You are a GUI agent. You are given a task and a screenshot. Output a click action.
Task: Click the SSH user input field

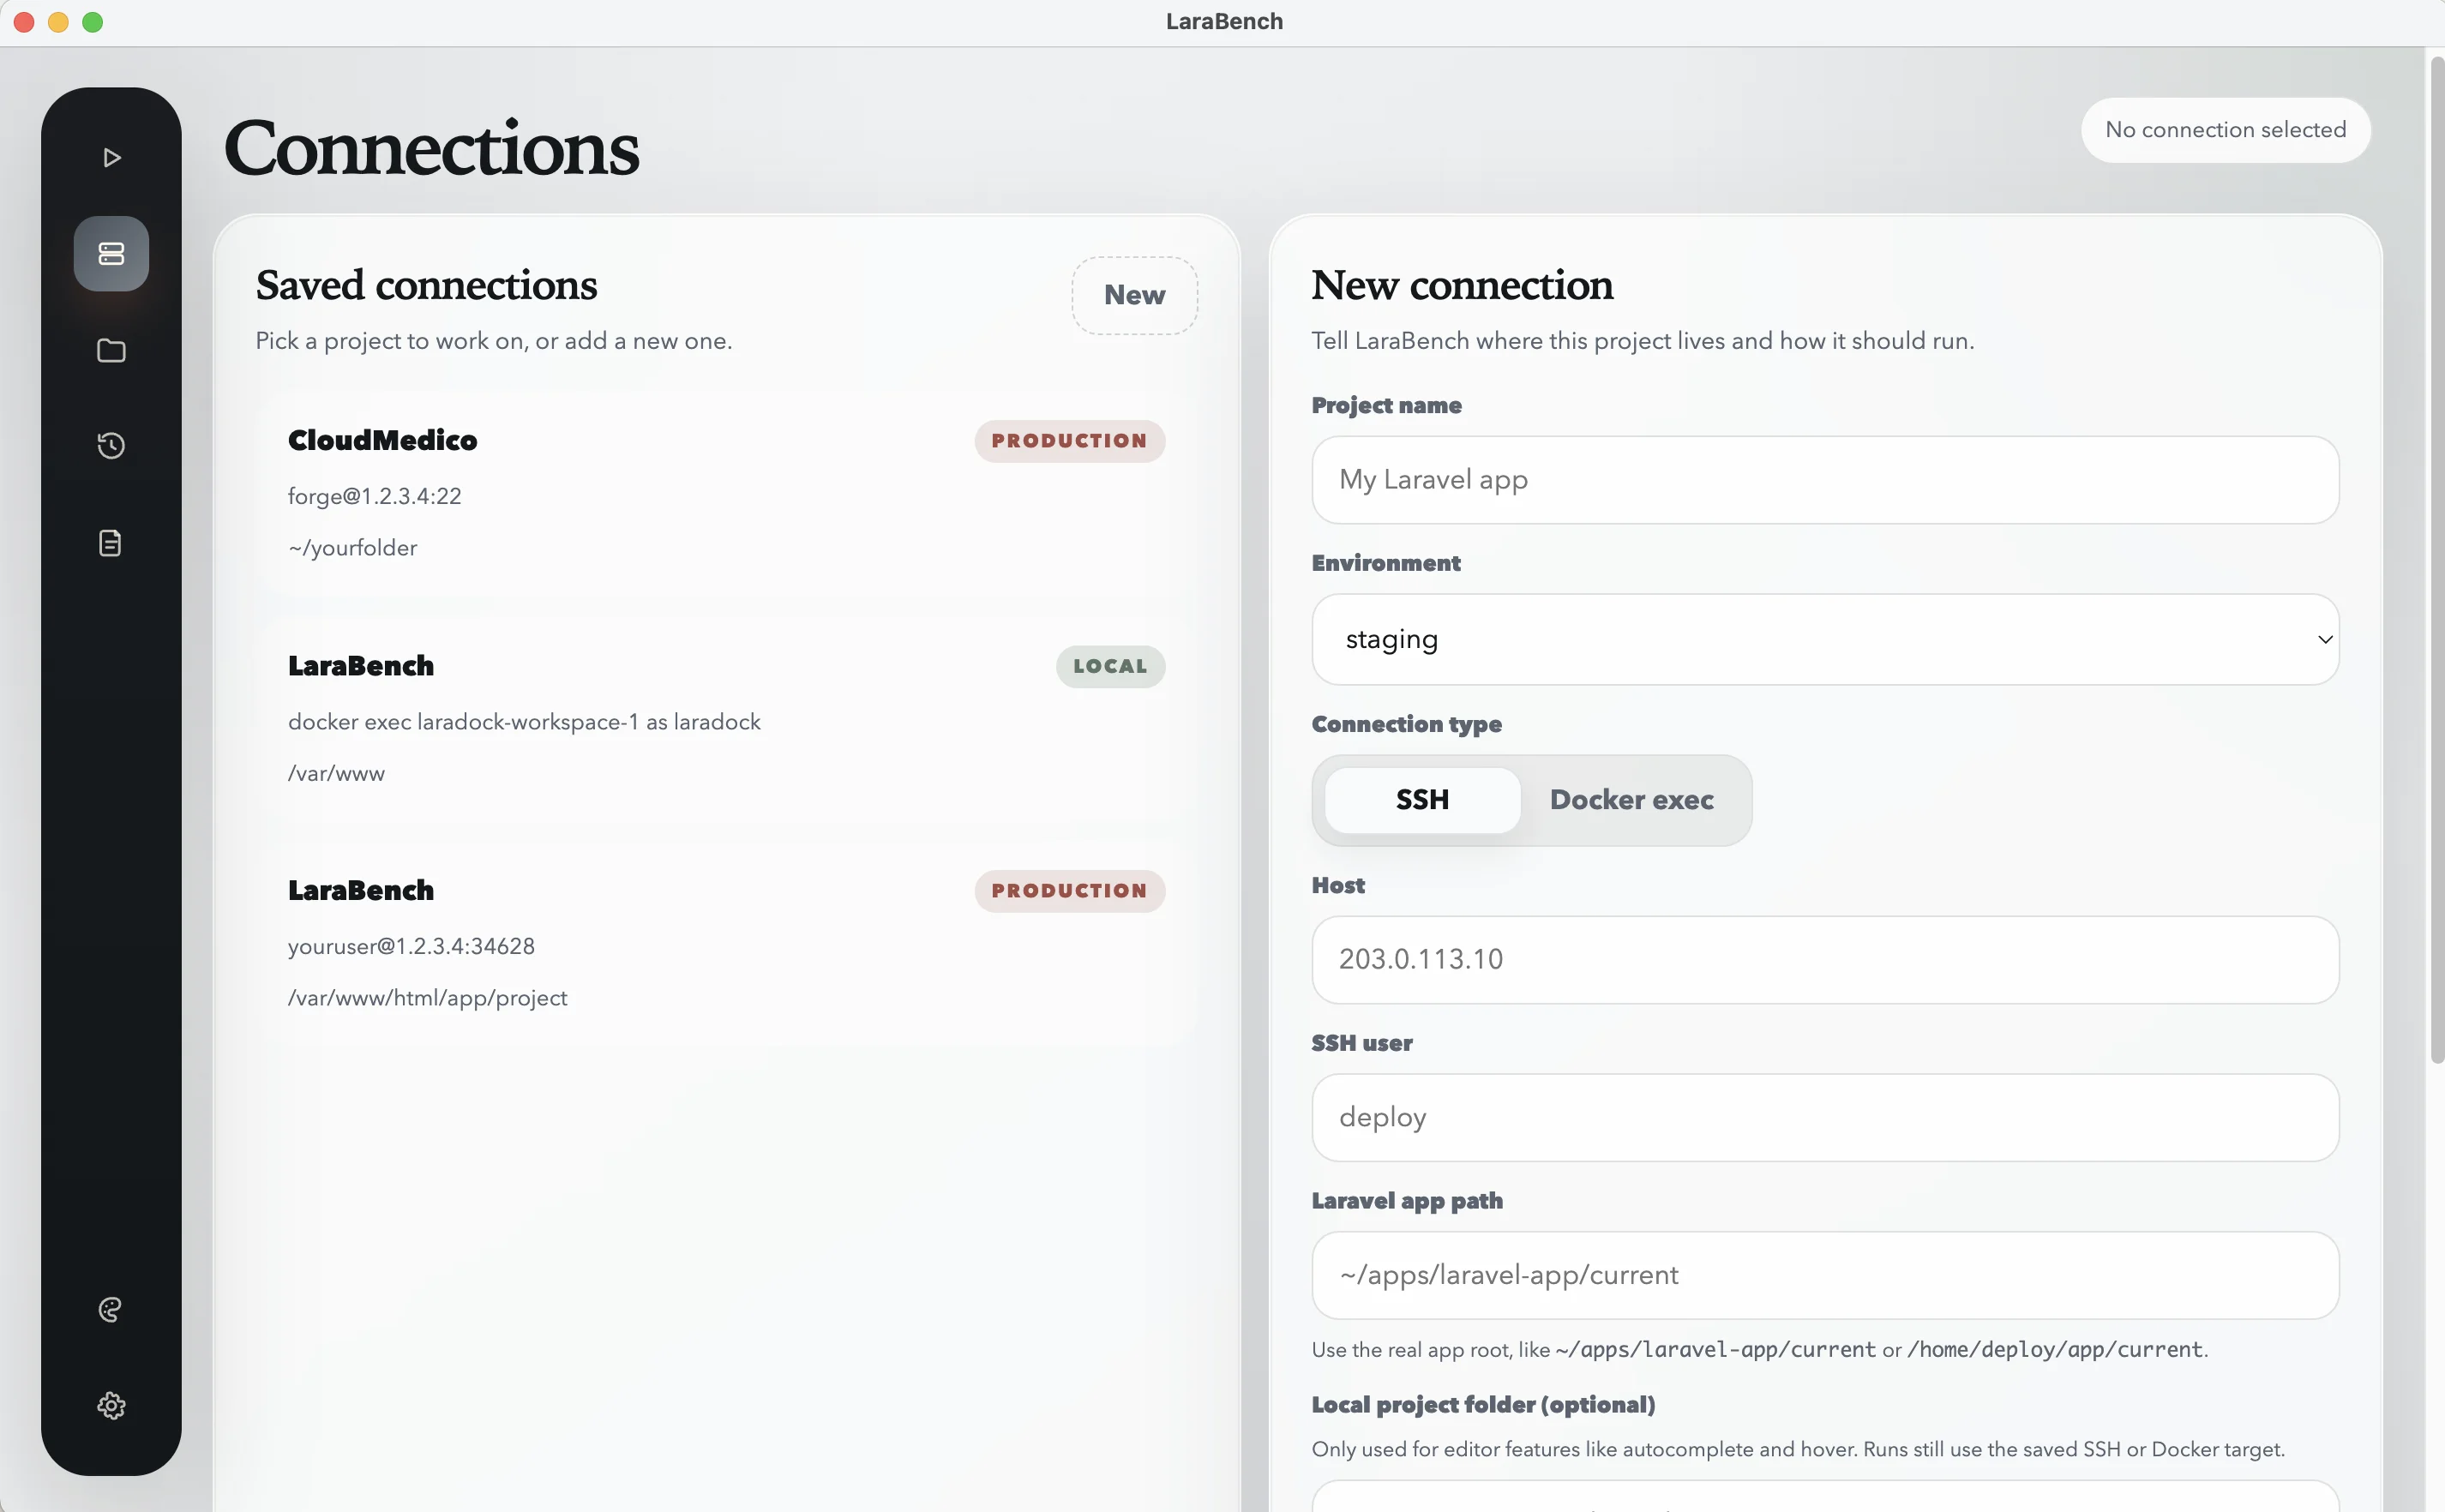click(x=1825, y=1117)
